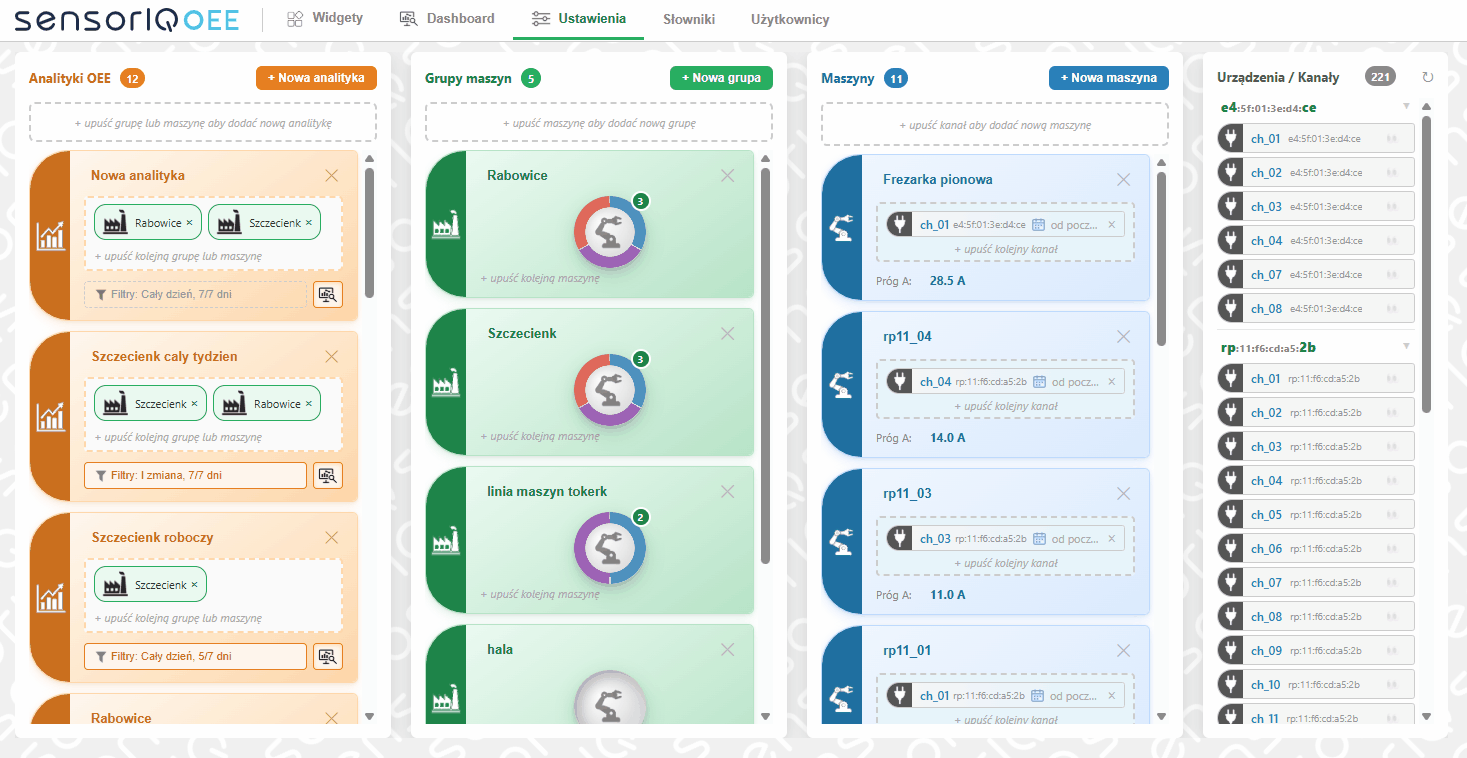Delete the Szczecienk machine group

tap(728, 334)
